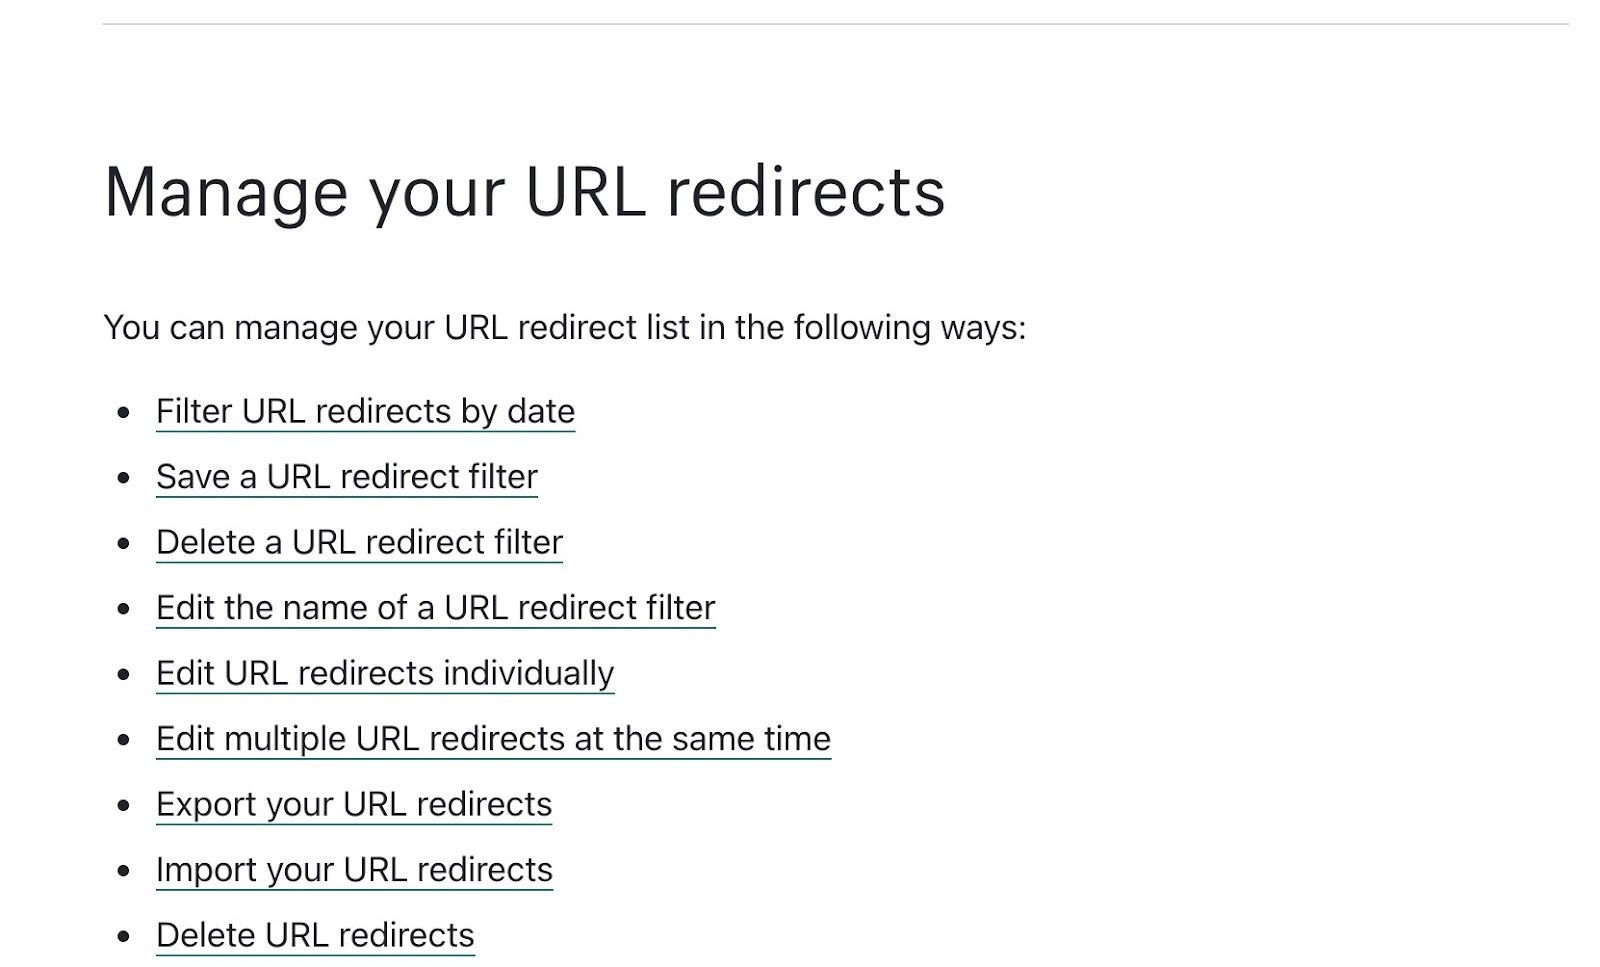
Task: Open Edit URL redirects individually link
Action: tap(385, 674)
